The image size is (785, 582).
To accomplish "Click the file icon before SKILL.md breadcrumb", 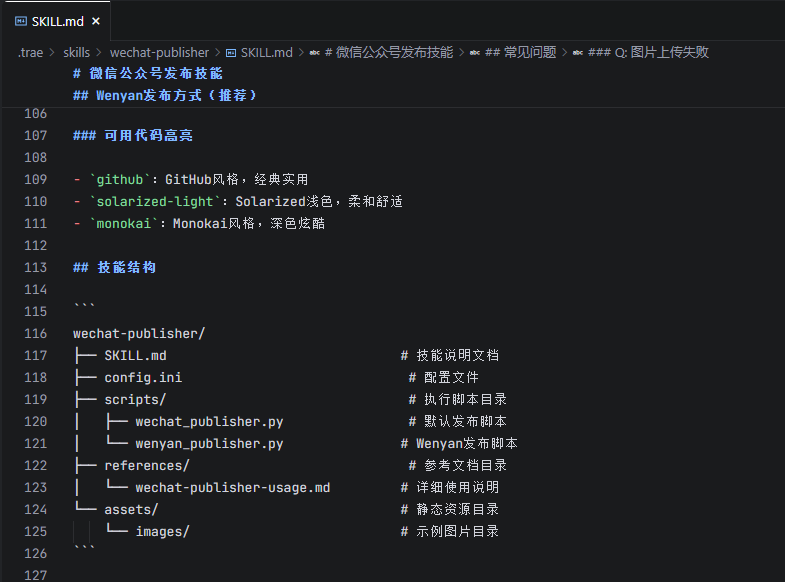I will tap(232, 52).
